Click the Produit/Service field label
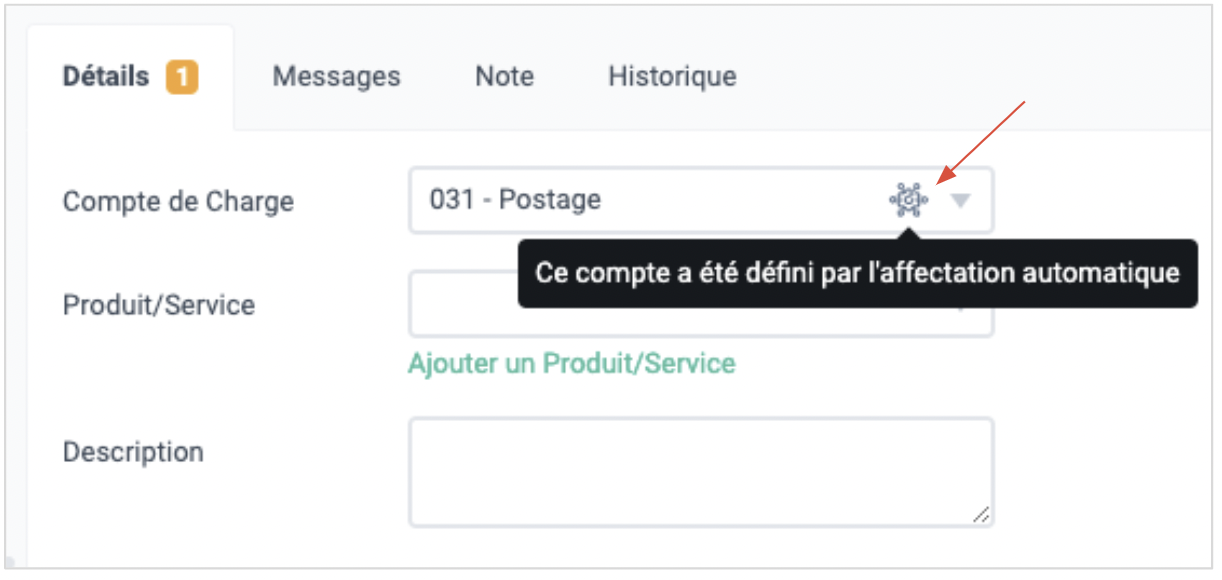1222x580 pixels. click(x=159, y=304)
